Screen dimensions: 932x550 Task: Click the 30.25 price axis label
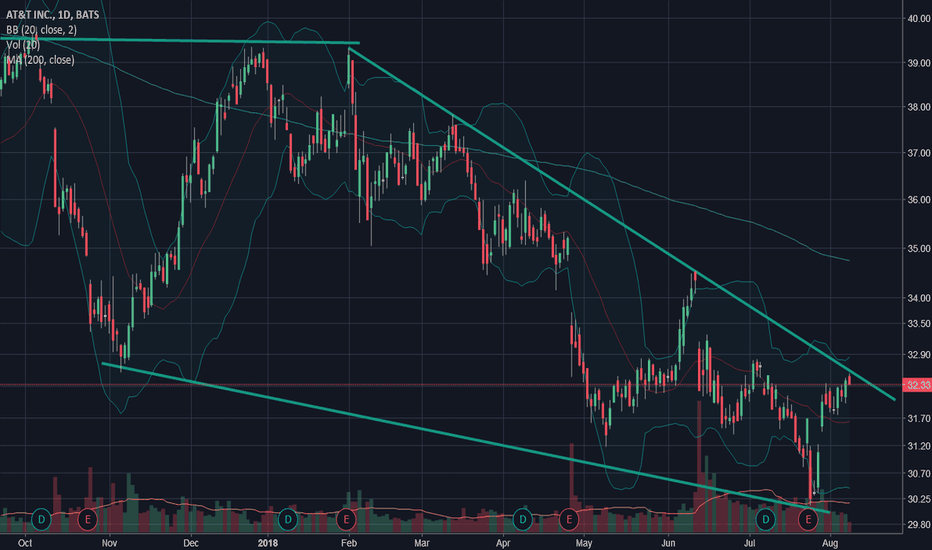pyautogui.click(x=918, y=499)
